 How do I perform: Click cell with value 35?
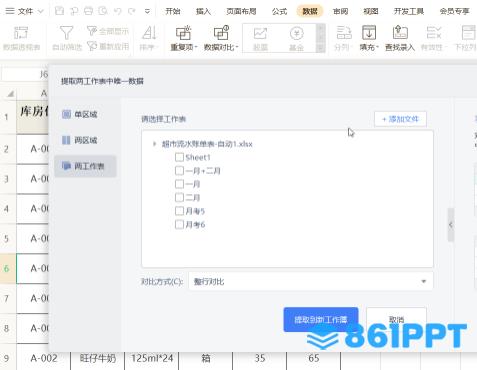(260, 358)
